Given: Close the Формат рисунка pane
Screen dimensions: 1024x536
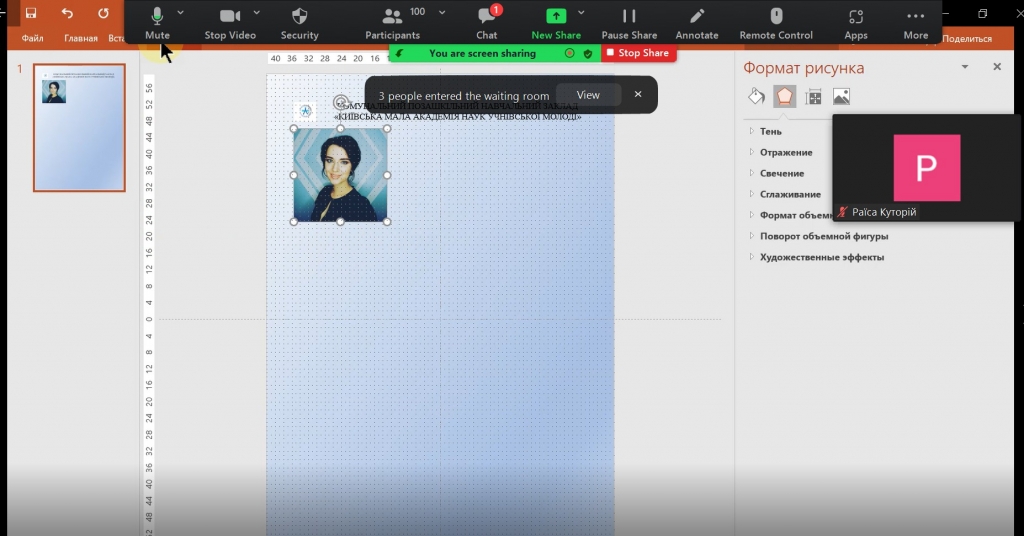Looking at the screenshot, I should [x=997, y=67].
